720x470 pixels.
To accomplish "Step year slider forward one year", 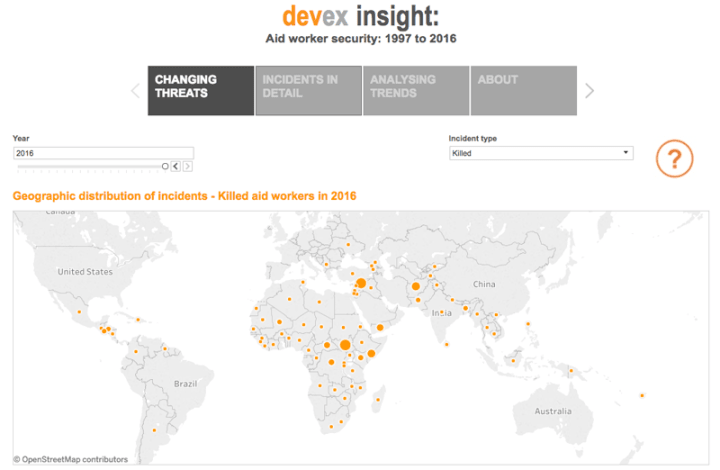I will pos(187,166).
